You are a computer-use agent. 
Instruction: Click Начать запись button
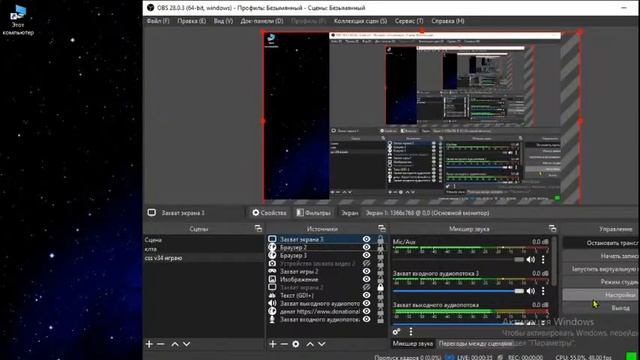[x=601, y=256]
